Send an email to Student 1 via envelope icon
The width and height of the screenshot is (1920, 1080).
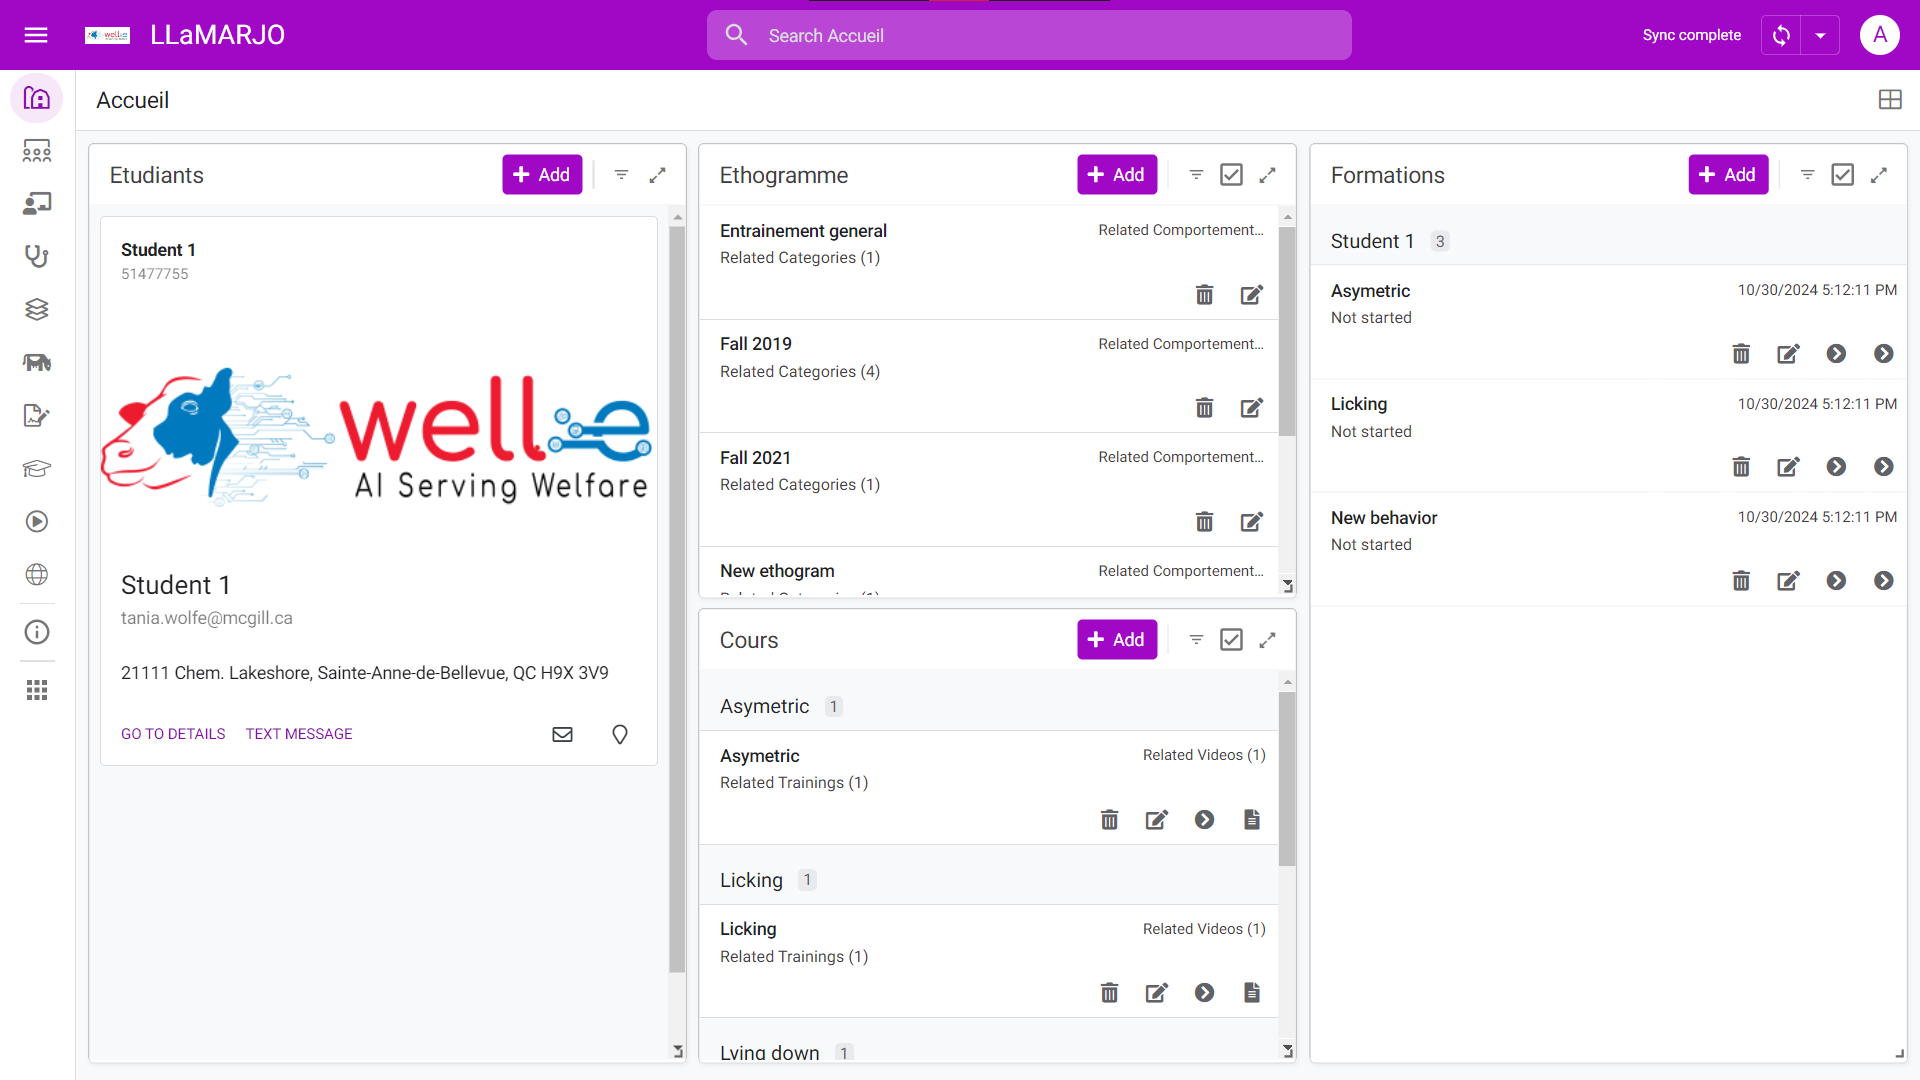point(562,734)
